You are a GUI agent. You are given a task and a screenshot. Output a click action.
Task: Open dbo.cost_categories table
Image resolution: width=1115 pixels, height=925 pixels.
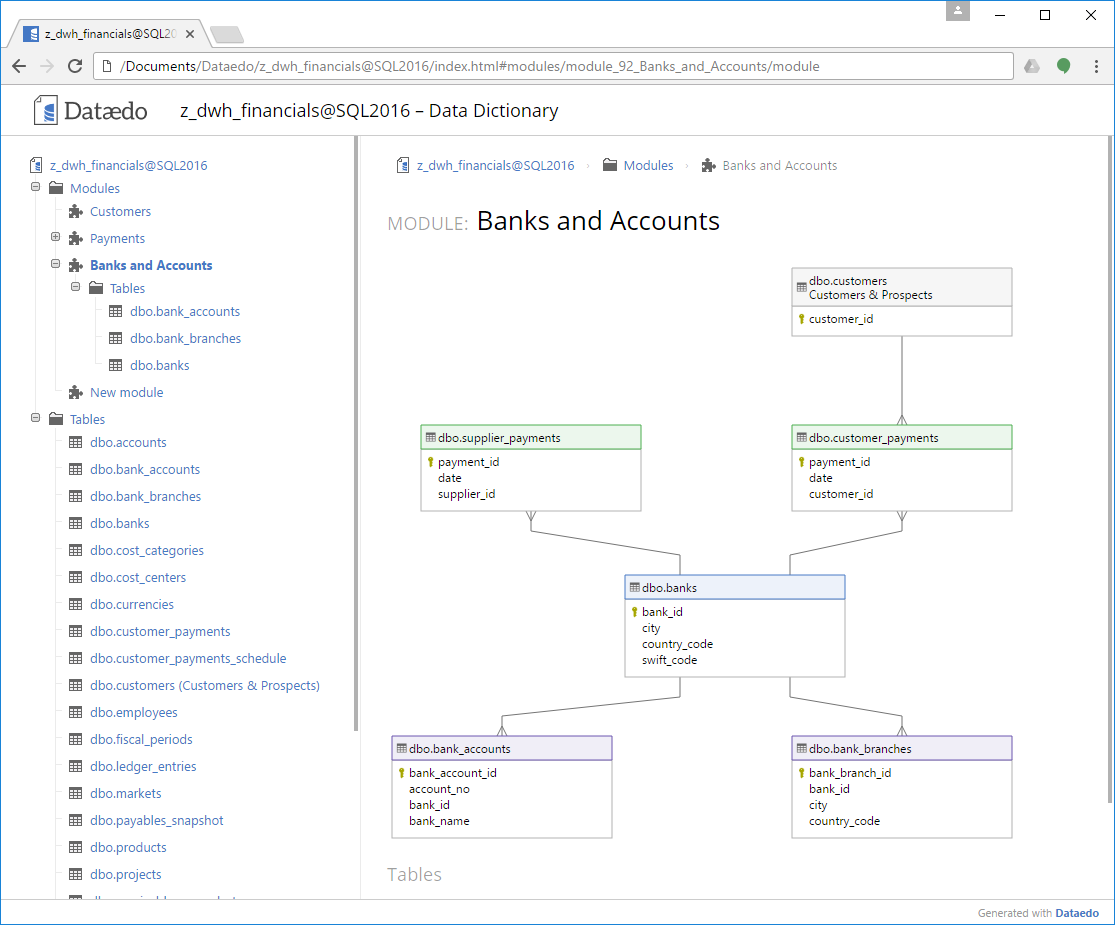pyautogui.click(x=146, y=550)
